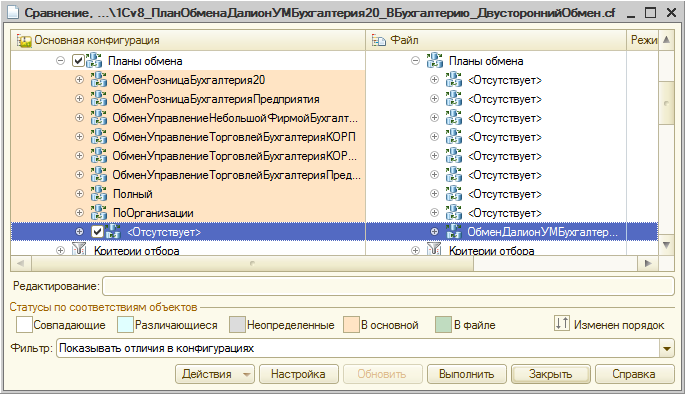Click the Изменен порядок arrows icon
Image resolution: width=685 pixels, height=394 pixels.
pos(562,324)
